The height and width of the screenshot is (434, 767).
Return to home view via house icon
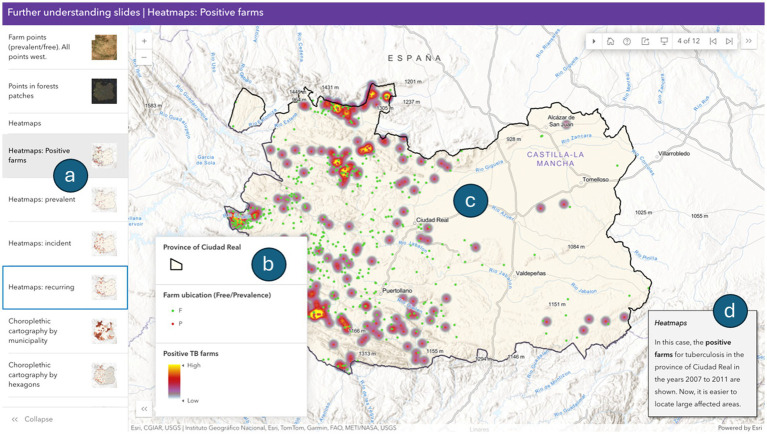pos(610,41)
